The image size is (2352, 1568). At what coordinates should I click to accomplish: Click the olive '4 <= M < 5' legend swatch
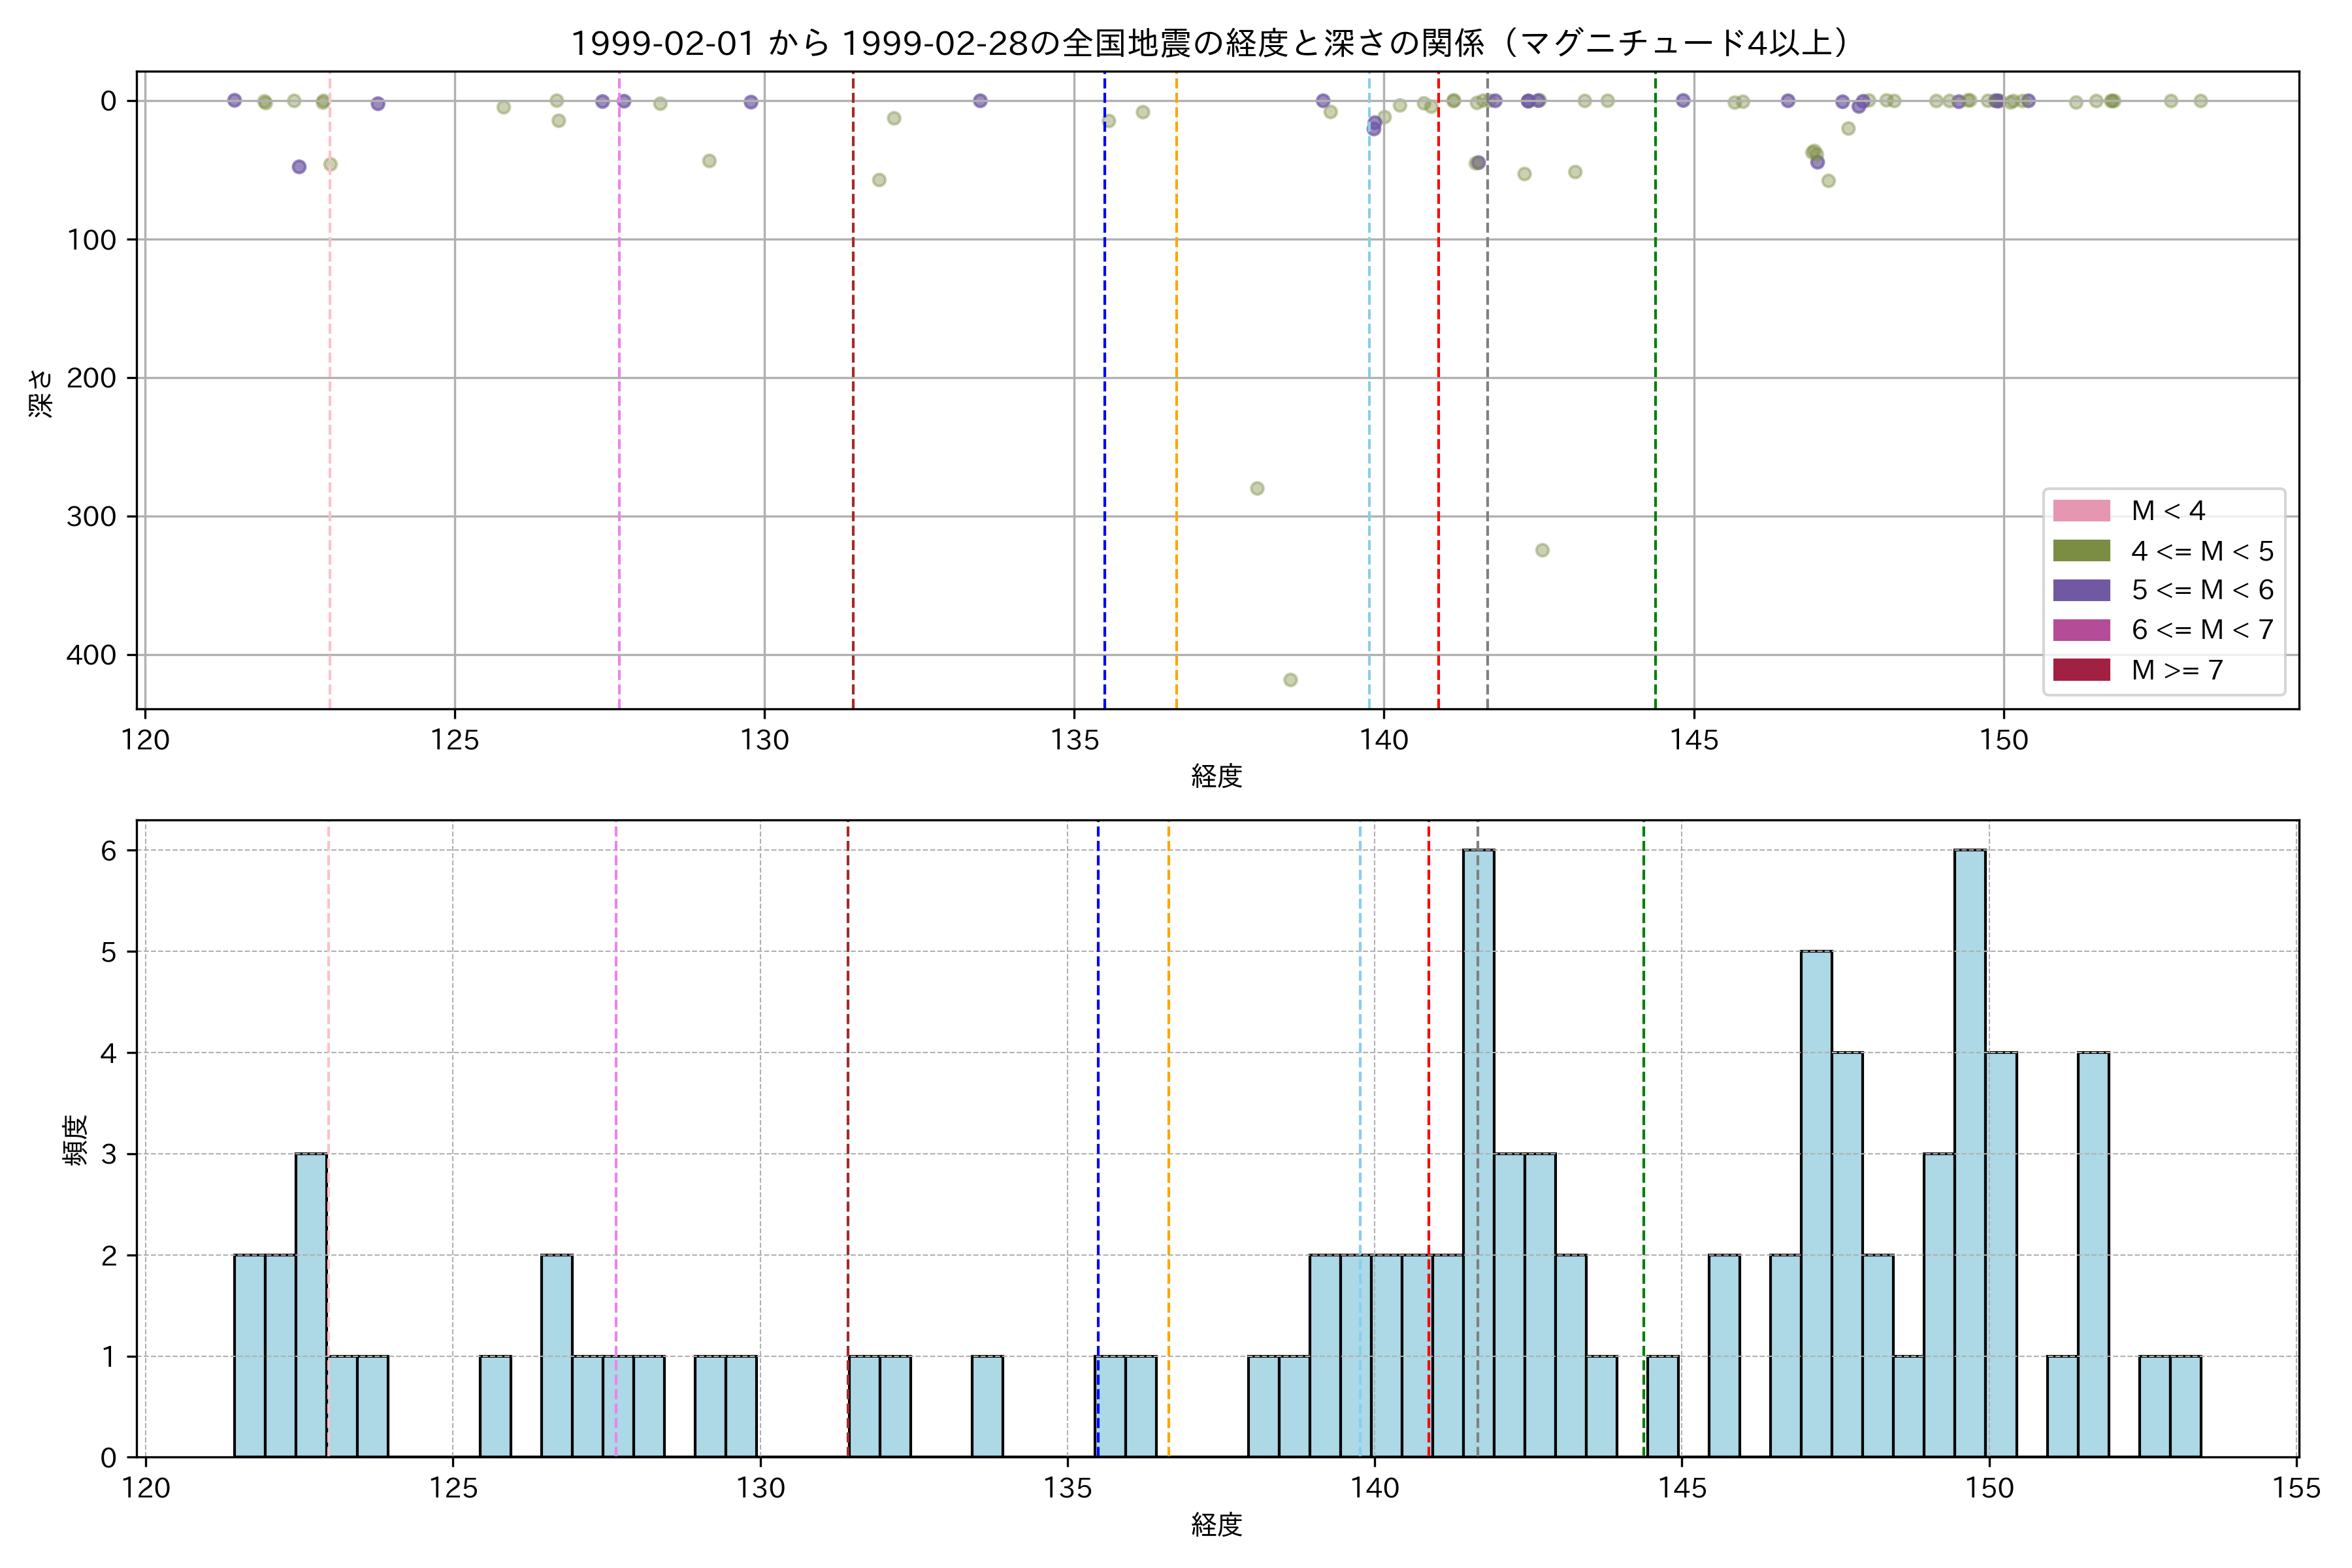pos(2081,551)
